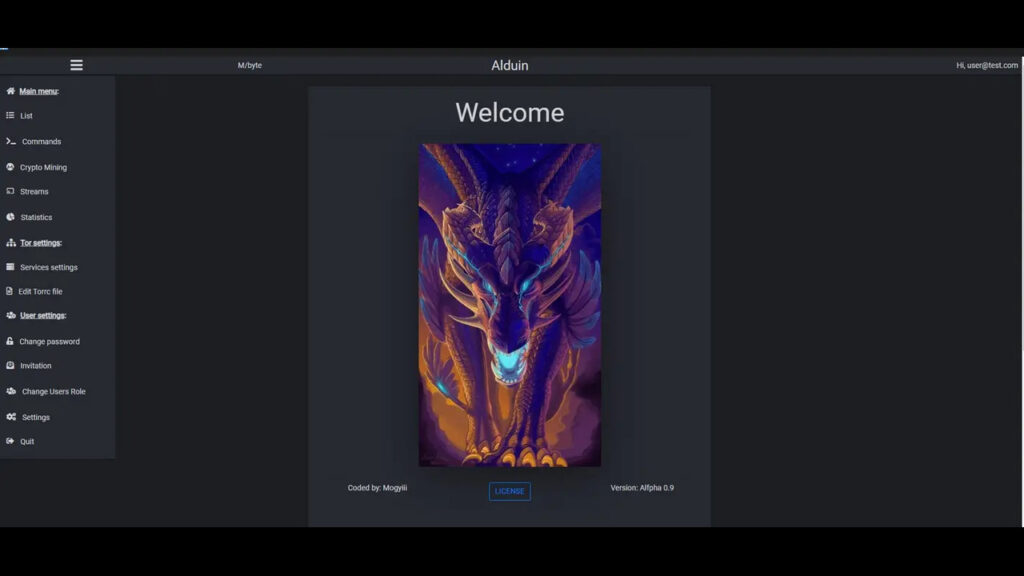
Task: Click the Welcome heading
Action: [509, 112]
